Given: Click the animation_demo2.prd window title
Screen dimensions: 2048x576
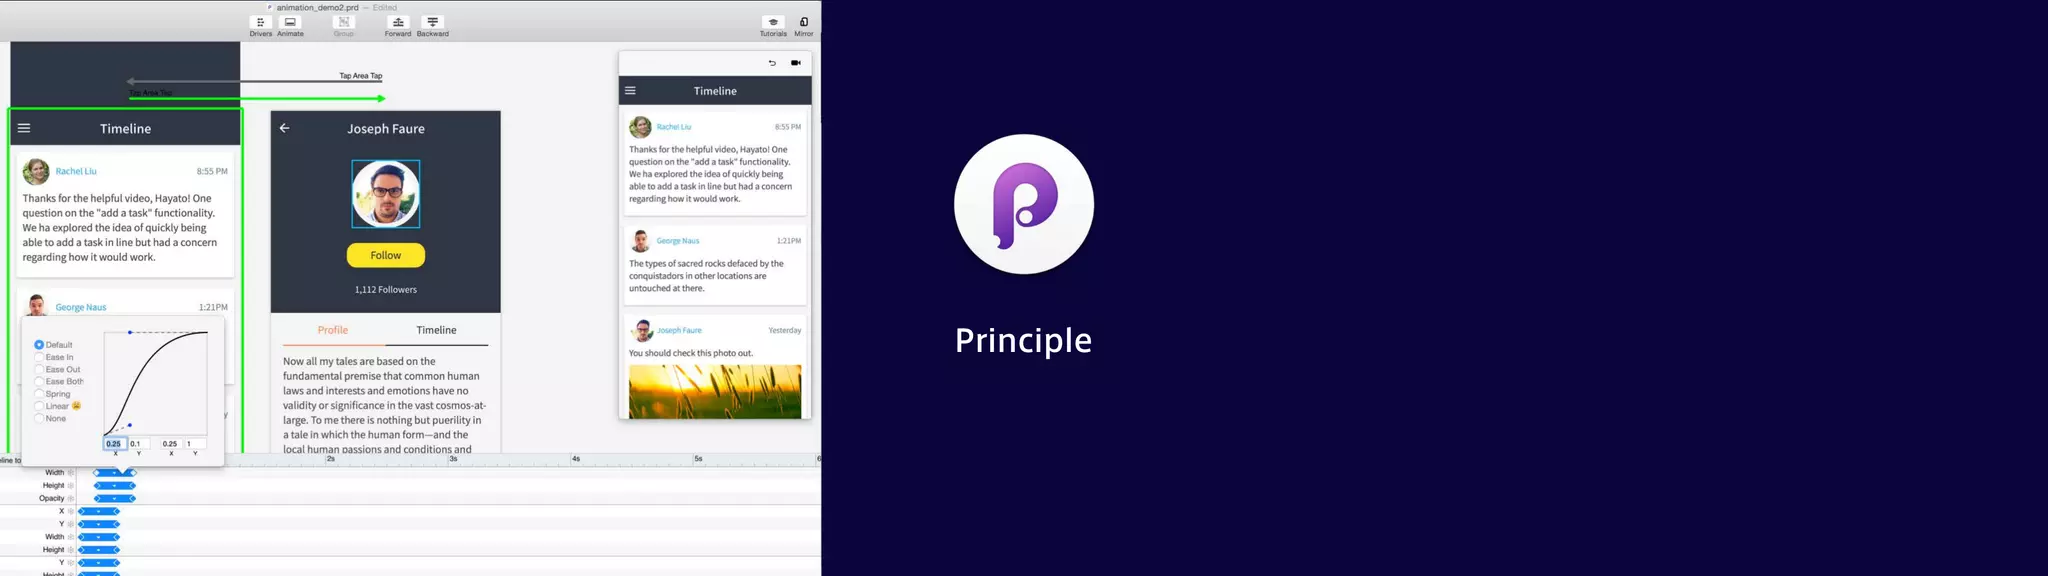Looking at the screenshot, I should [x=317, y=7].
